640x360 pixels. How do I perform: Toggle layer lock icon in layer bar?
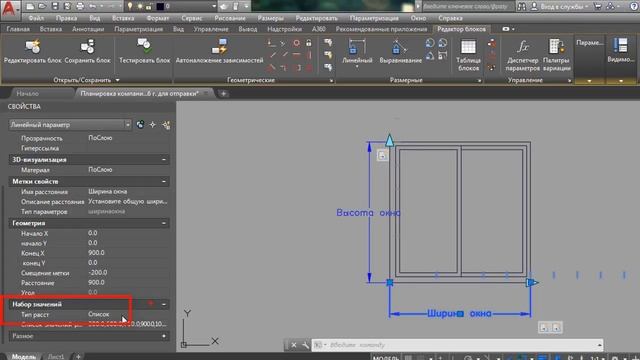click(x=149, y=6)
